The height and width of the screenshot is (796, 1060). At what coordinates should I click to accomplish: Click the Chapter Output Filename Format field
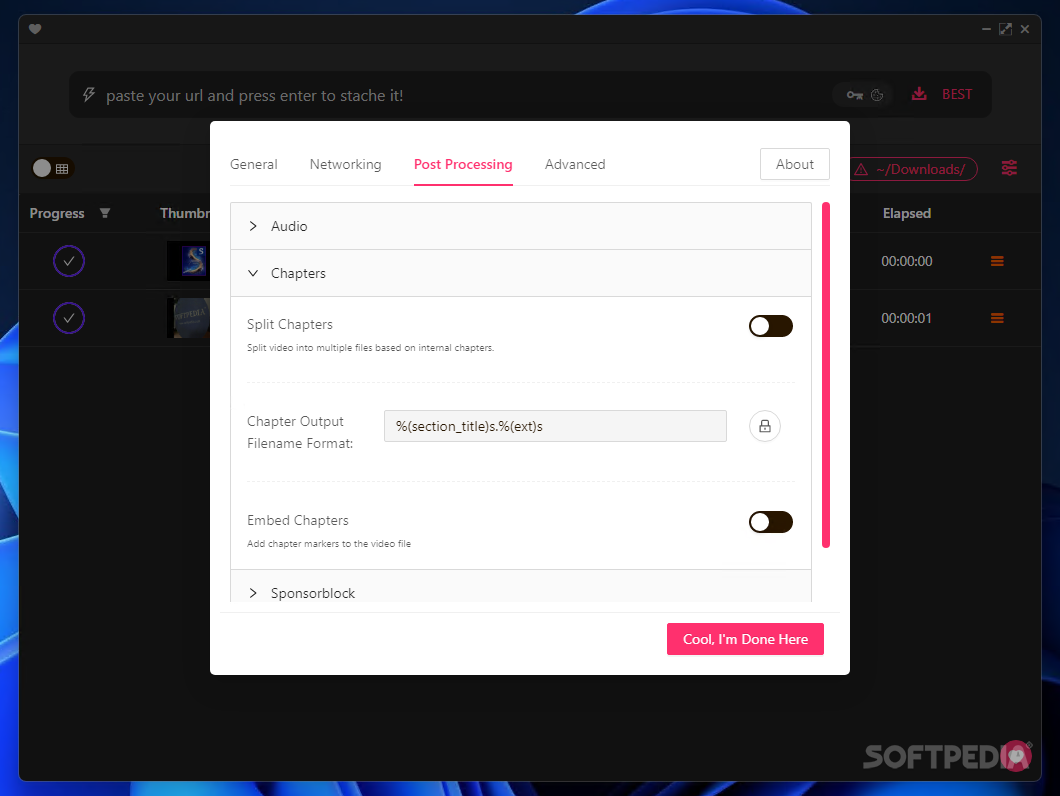point(555,426)
